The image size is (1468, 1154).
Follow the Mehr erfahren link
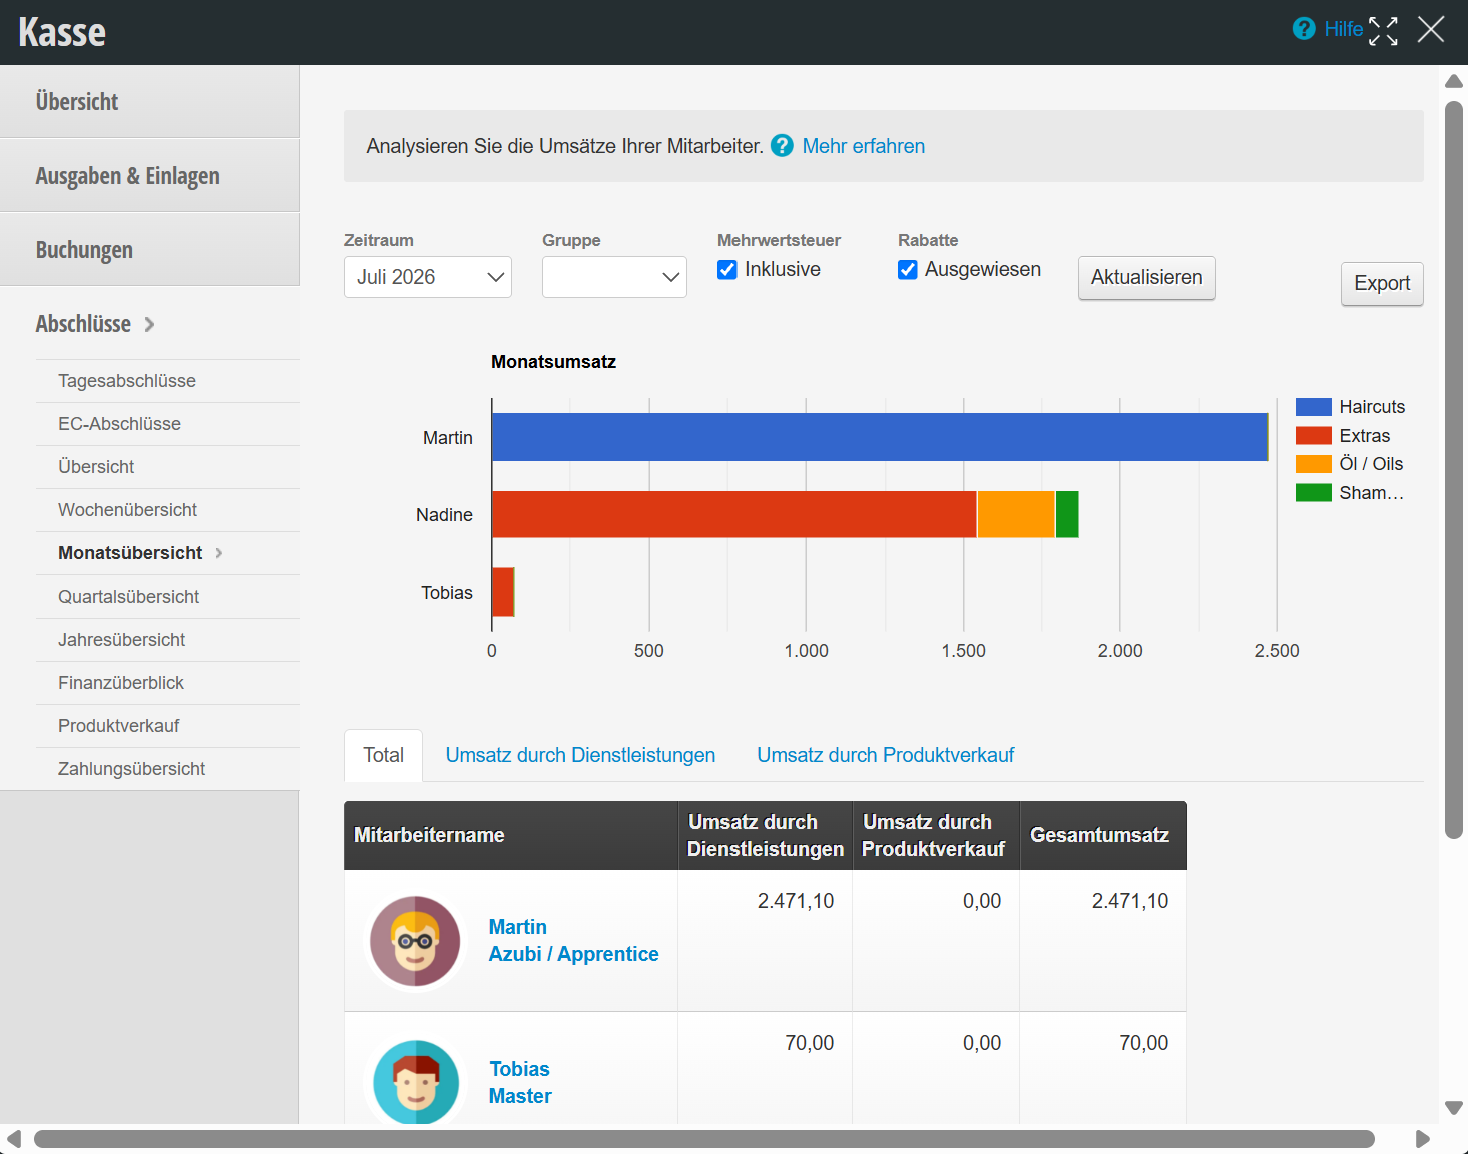[864, 146]
